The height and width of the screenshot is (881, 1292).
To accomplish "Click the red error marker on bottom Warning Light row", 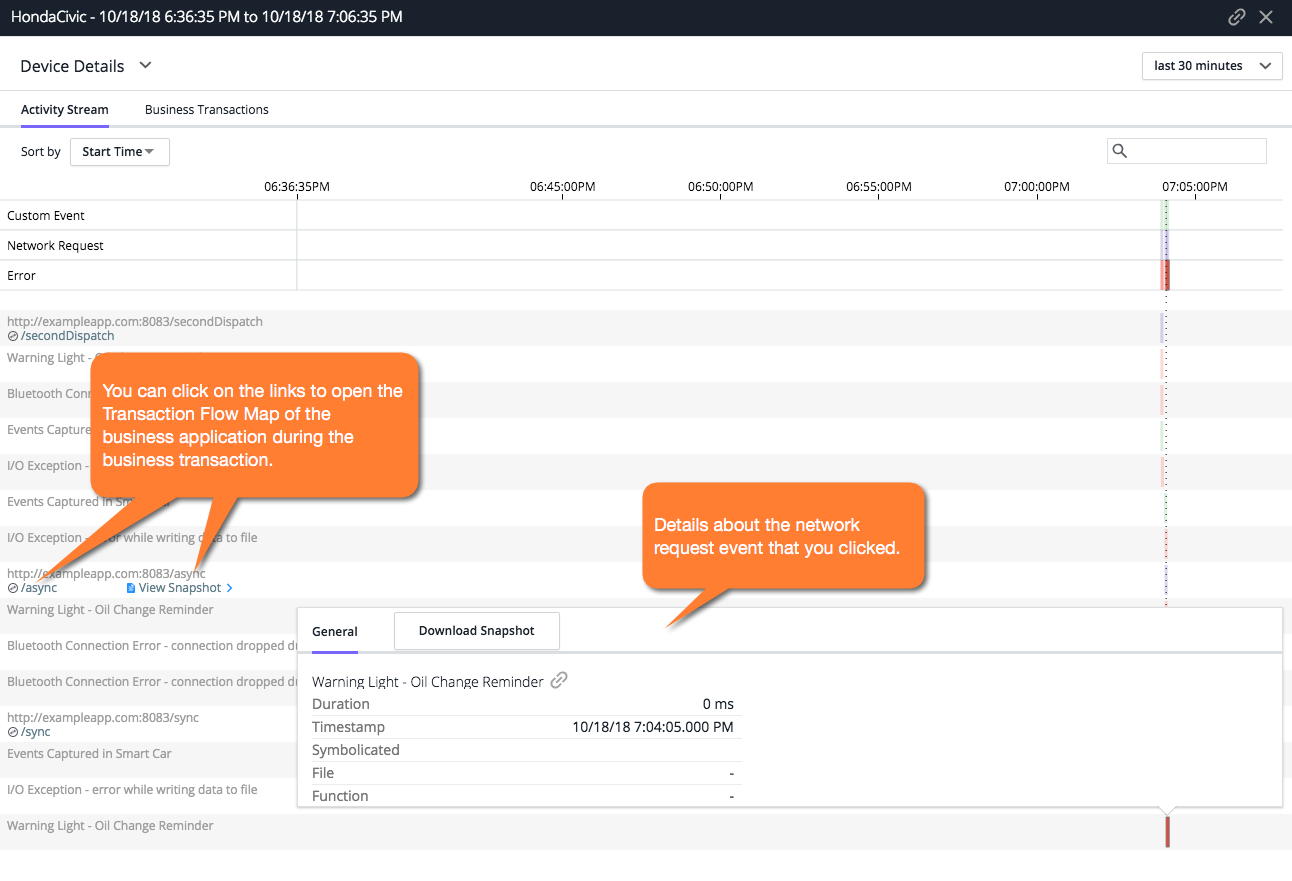I will click(x=1167, y=831).
